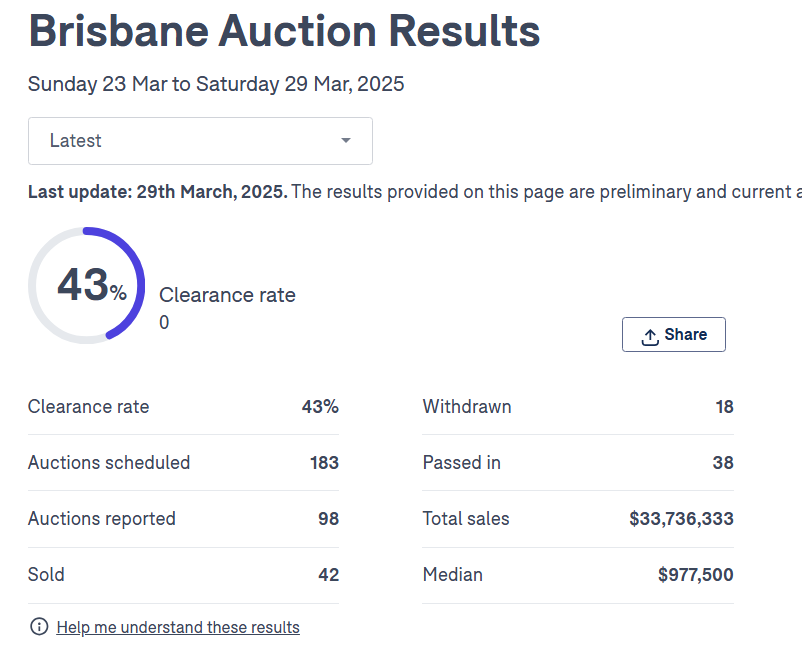Select the Passed in row showing 38
This screenshot has width=802, height=653.
578,463
